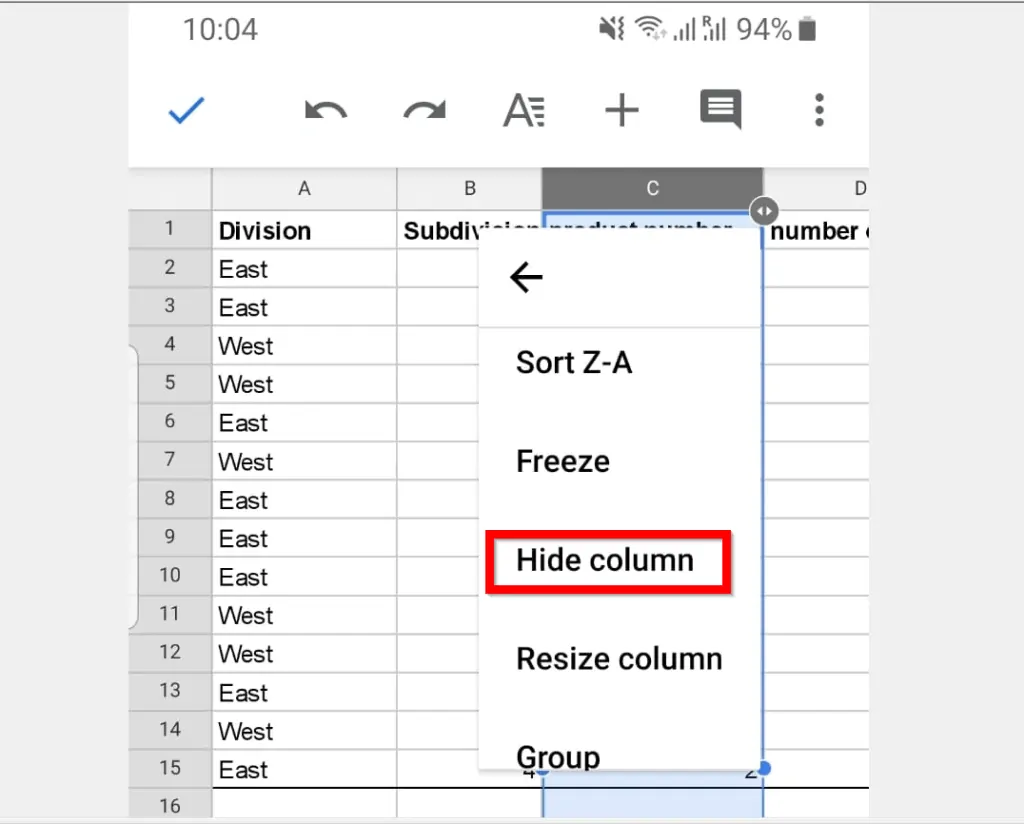Tap the plus icon to insert content

click(x=622, y=111)
